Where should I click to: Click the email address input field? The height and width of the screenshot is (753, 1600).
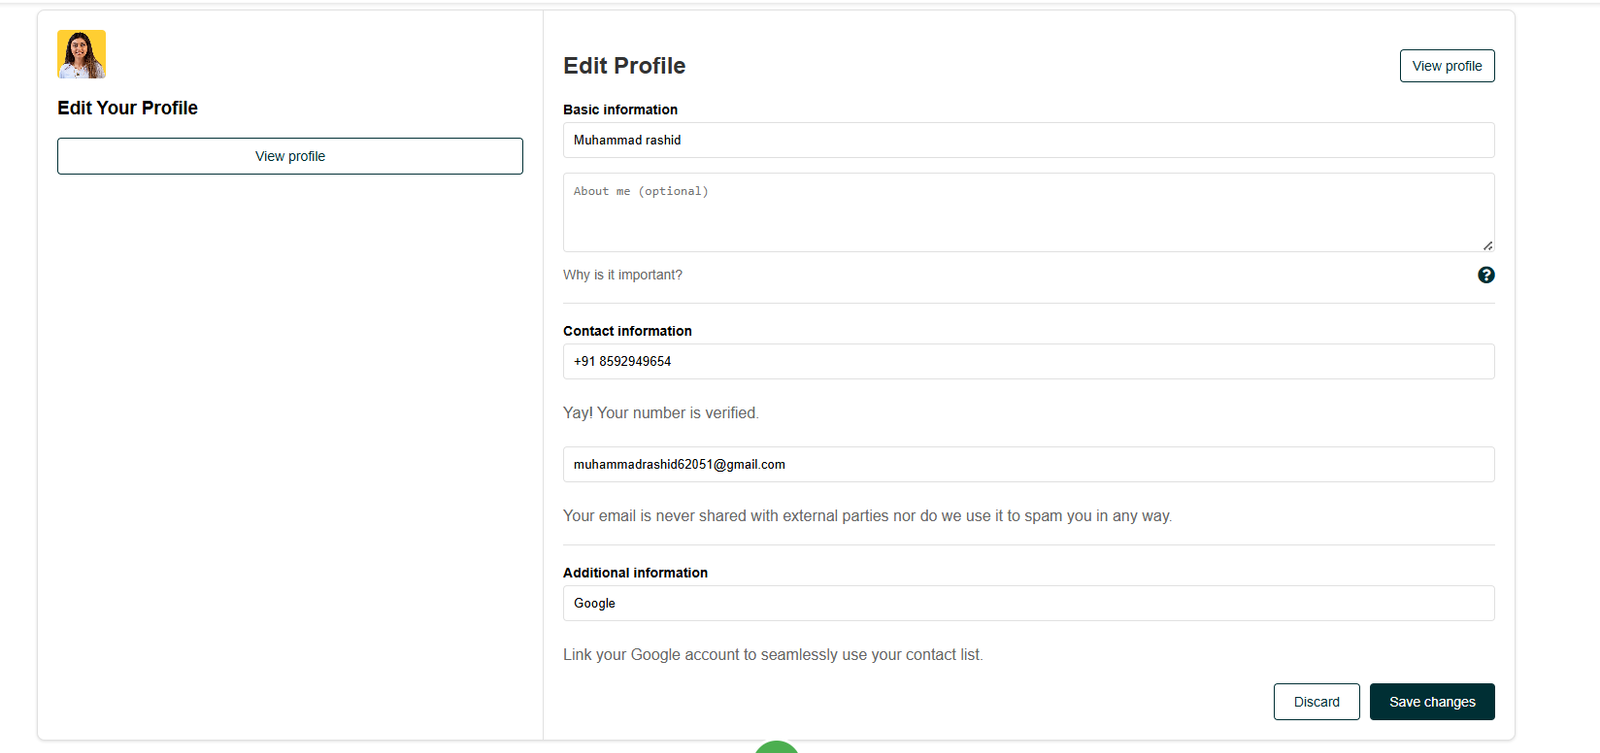click(x=1028, y=464)
